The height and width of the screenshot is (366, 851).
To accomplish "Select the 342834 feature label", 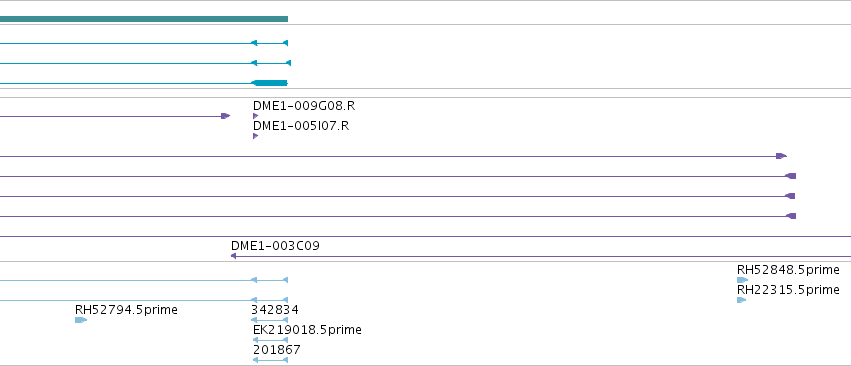I will (x=275, y=310).
